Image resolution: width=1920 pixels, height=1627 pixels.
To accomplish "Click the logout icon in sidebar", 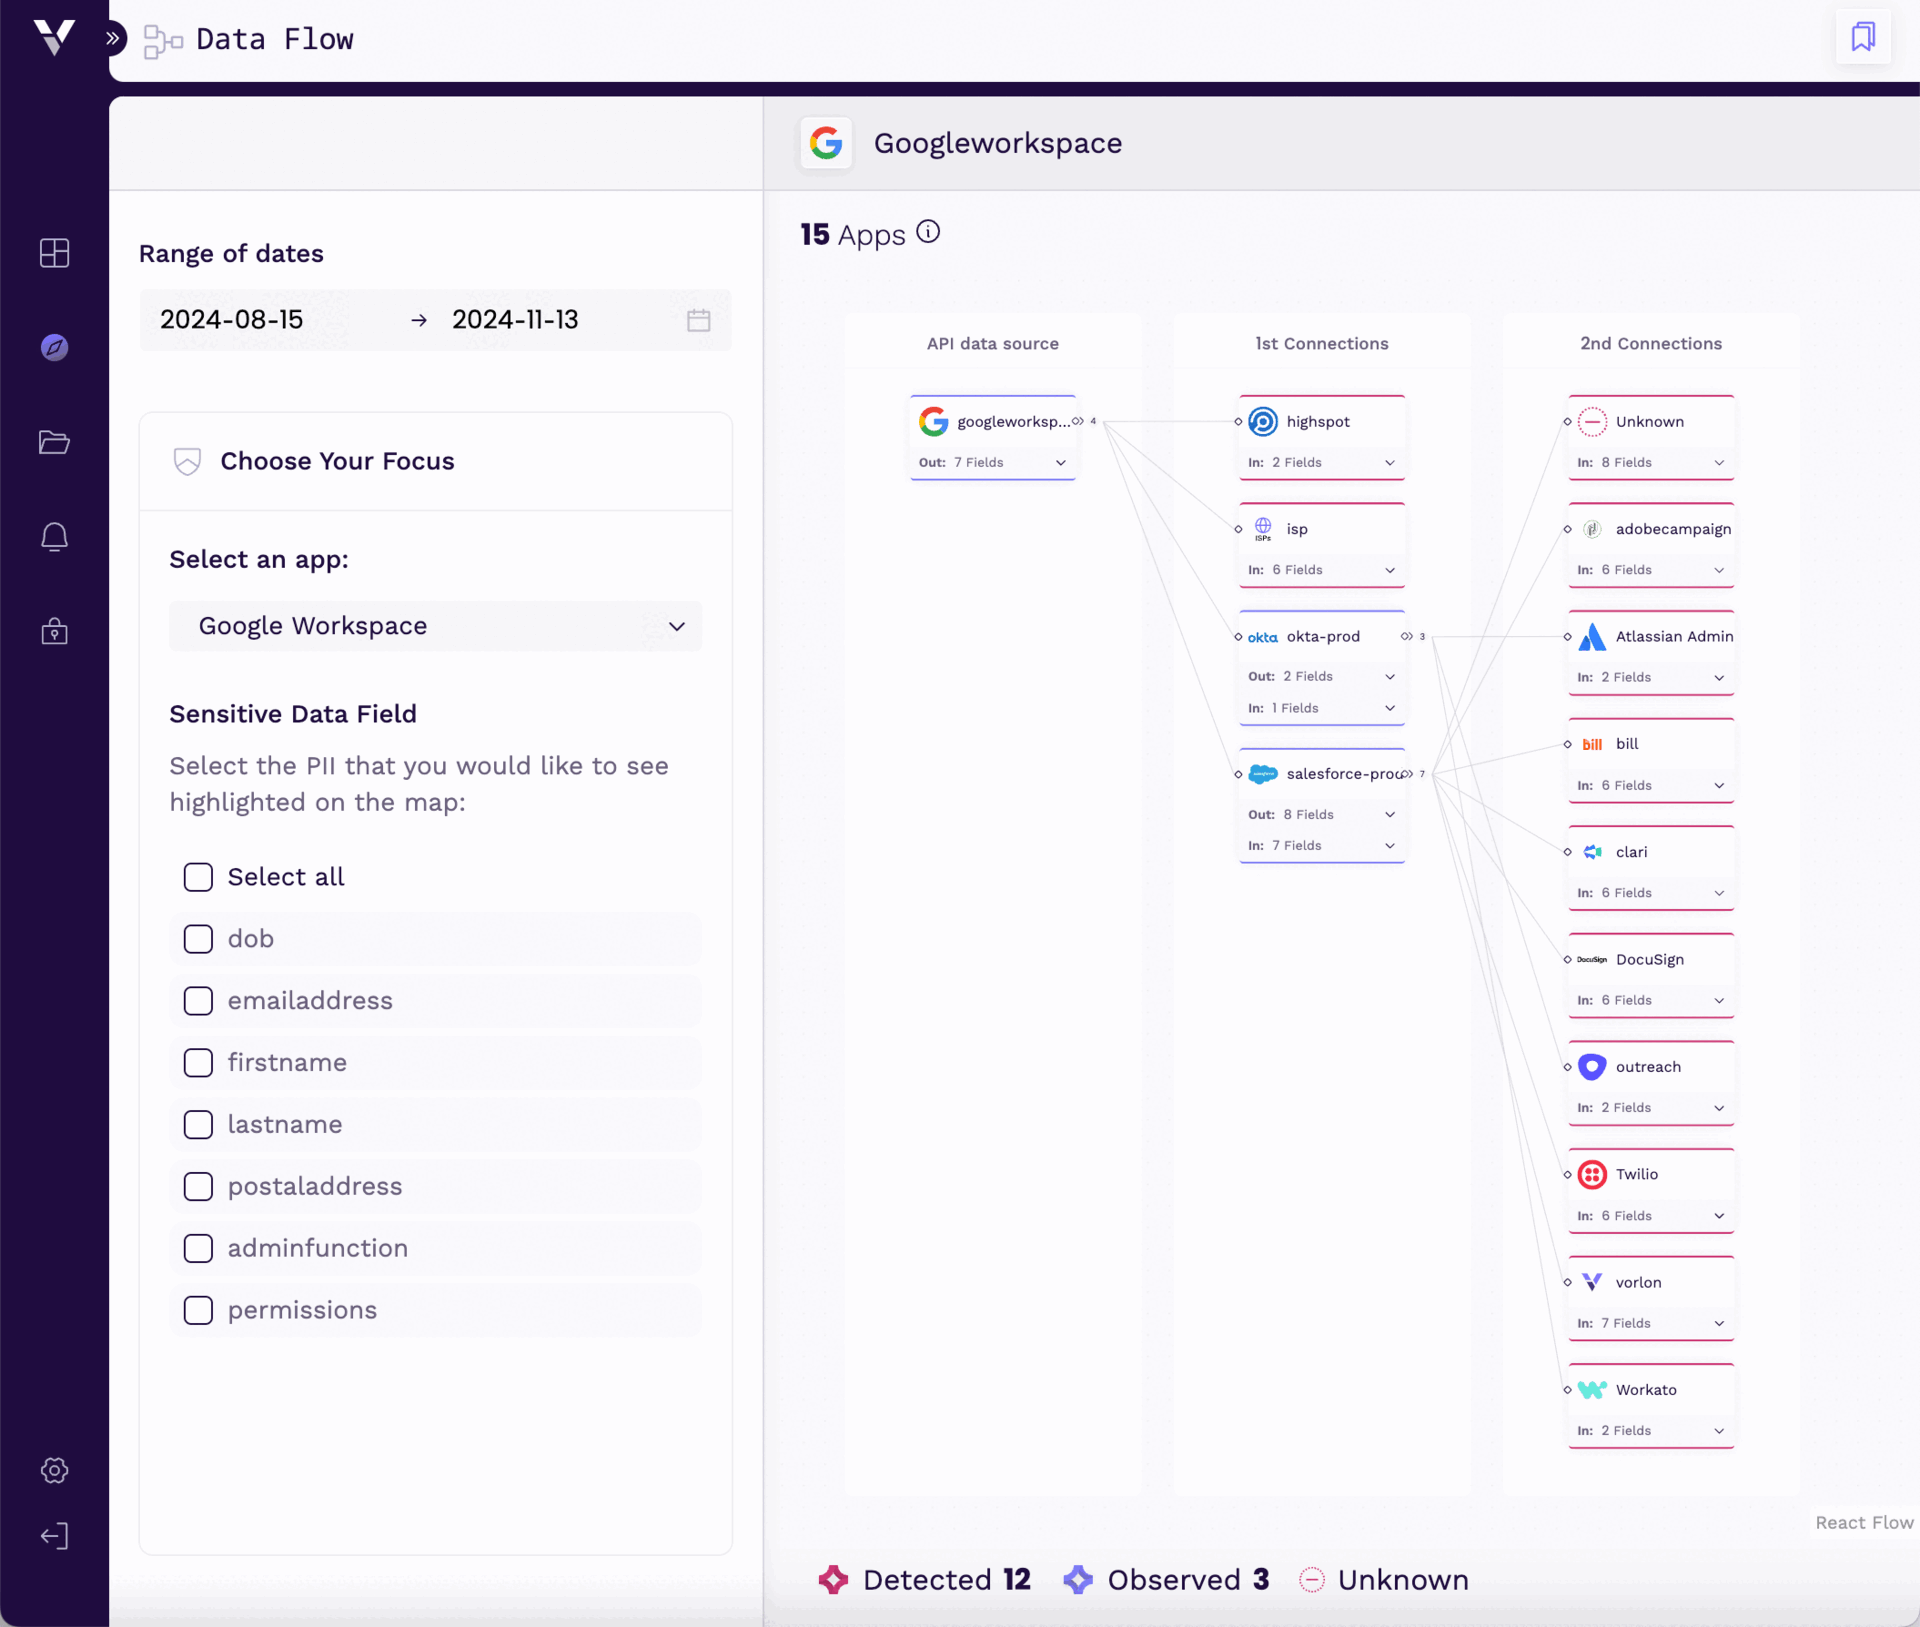I will pyautogui.click(x=54, y=1536).
